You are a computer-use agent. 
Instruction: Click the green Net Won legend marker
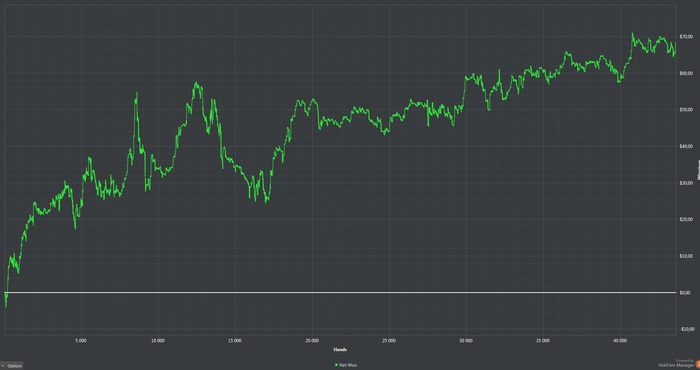coord(336,365)
